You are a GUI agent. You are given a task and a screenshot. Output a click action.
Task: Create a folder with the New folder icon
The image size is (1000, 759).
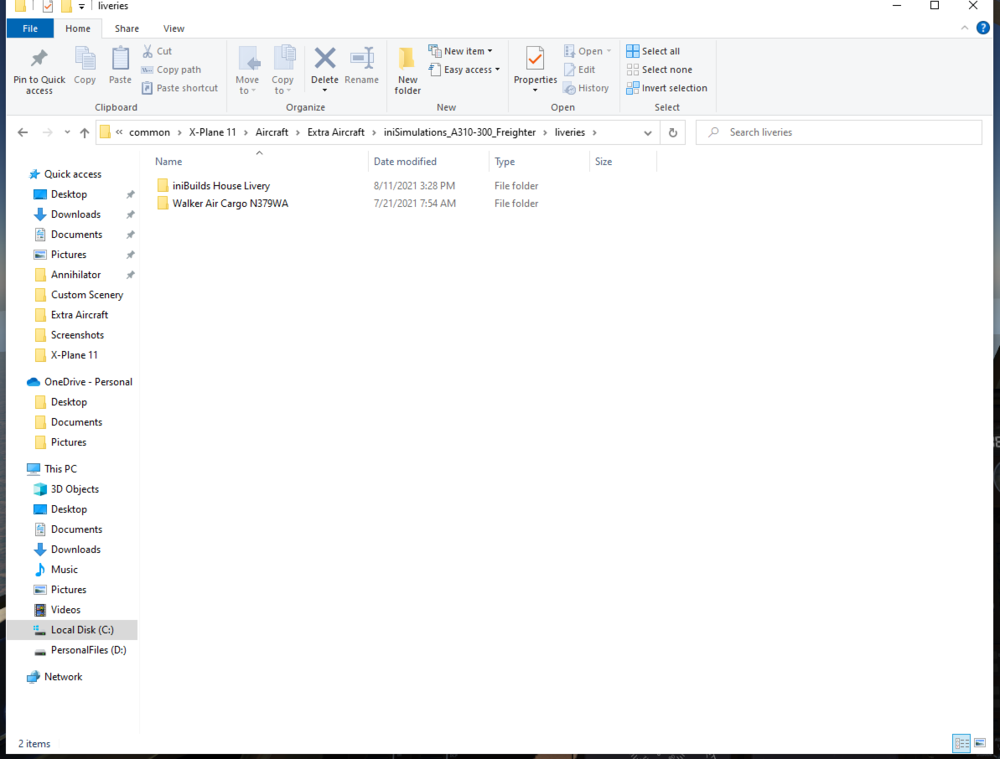(406, 67)
